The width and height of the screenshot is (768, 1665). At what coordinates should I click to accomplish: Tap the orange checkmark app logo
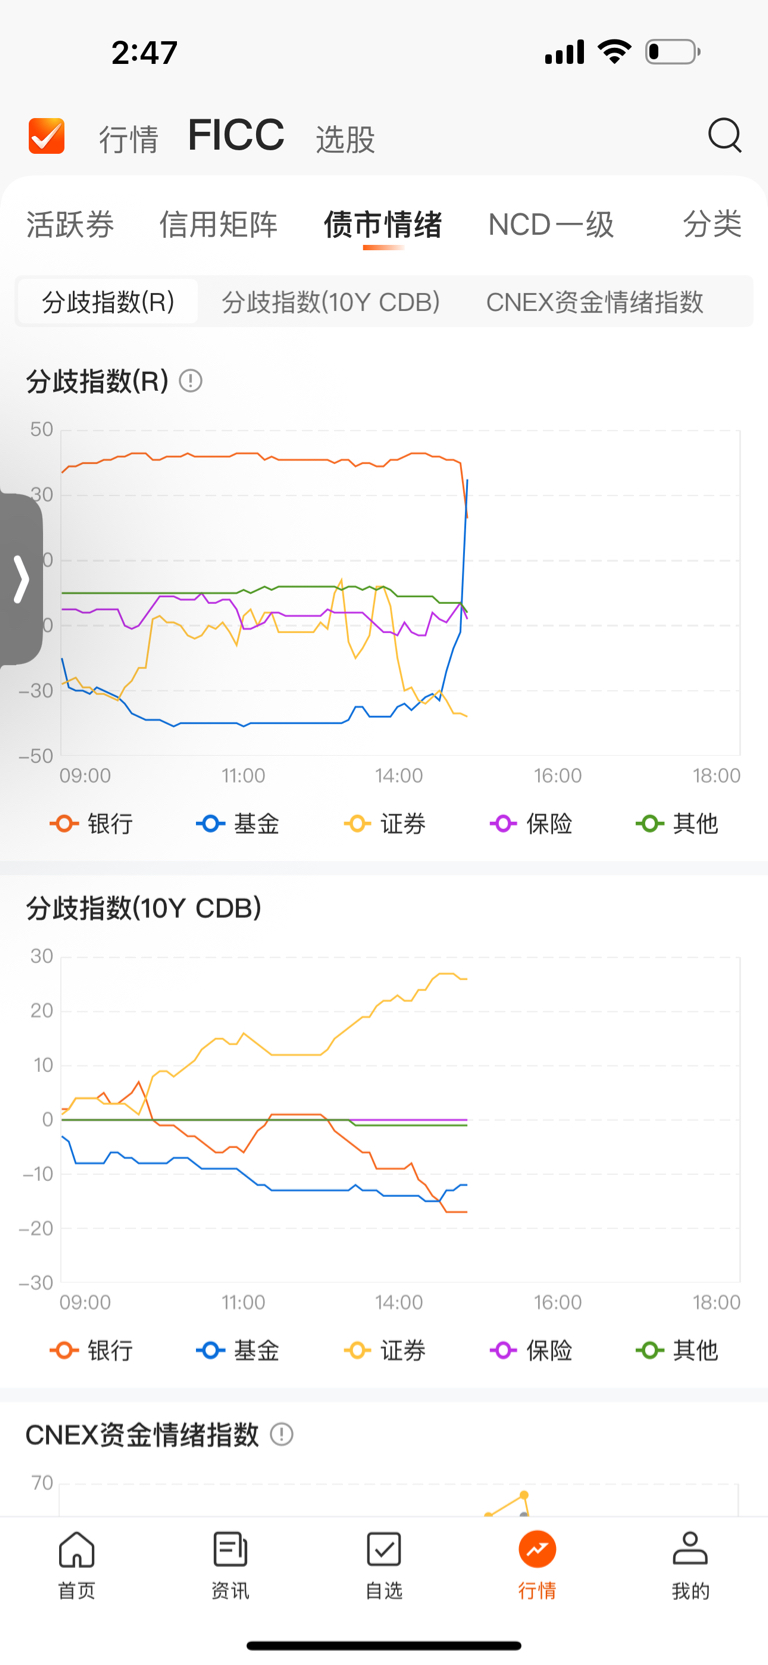click(x=47, y=136)
